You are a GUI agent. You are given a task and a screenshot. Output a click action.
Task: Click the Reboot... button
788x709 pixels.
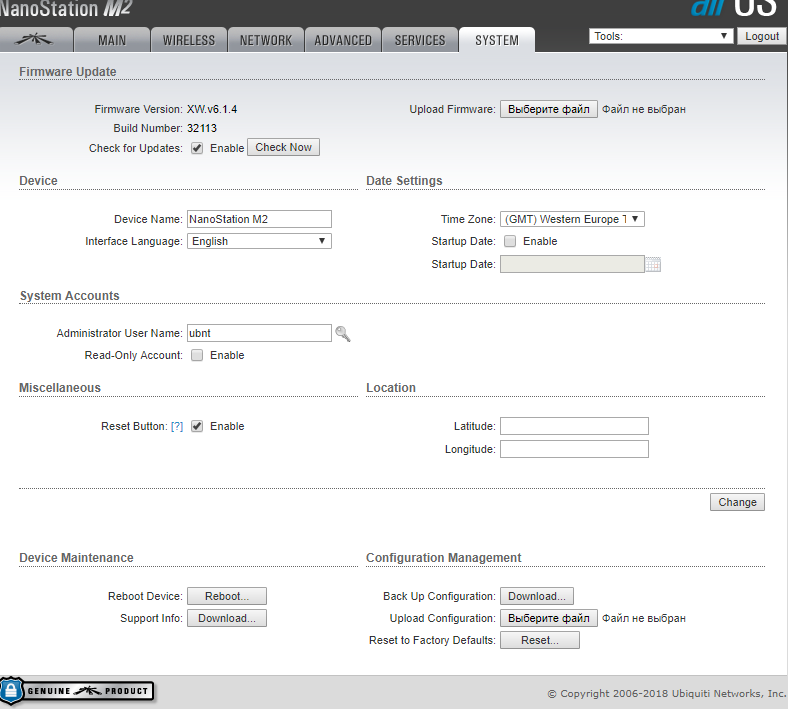tap(227, 596)
